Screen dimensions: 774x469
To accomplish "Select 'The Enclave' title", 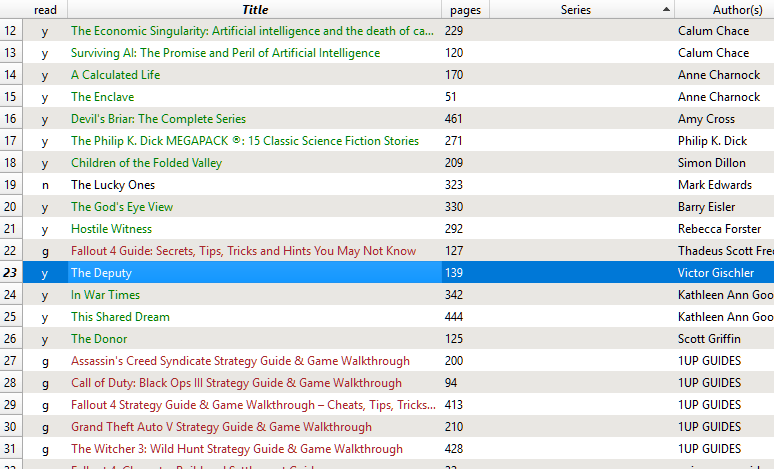I will (x=102, y=97).
